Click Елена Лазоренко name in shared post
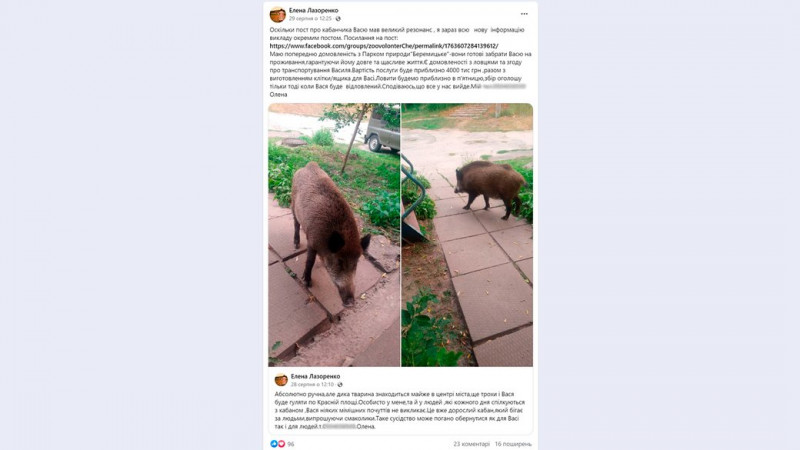This screenshot has height=450, width=800. click(315, 377)
